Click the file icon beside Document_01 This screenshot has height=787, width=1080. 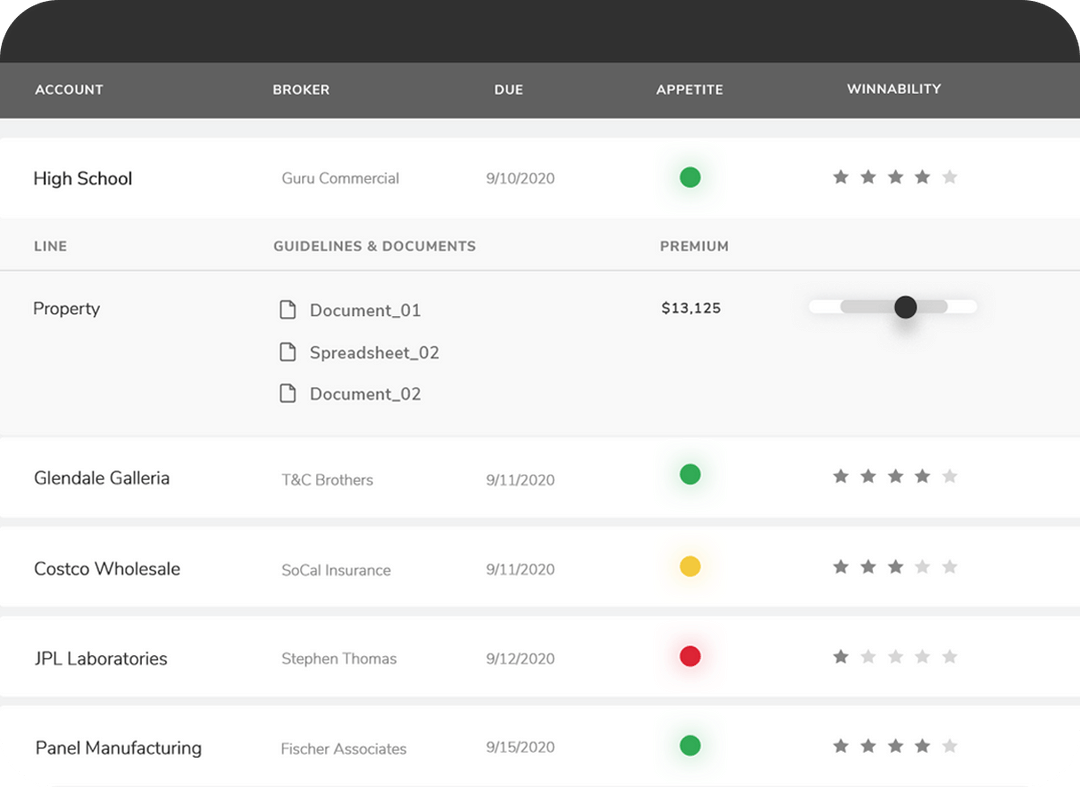click(x=288, y=310)
